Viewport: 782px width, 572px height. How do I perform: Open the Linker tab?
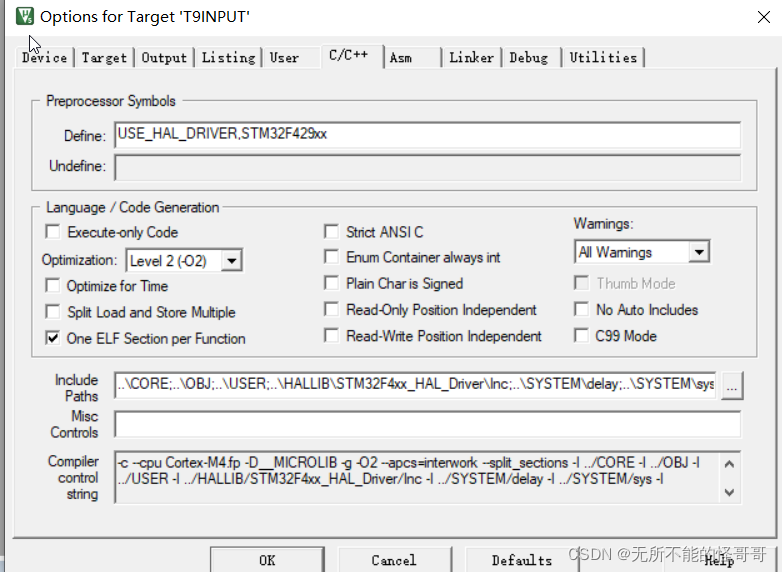(471, 58)
